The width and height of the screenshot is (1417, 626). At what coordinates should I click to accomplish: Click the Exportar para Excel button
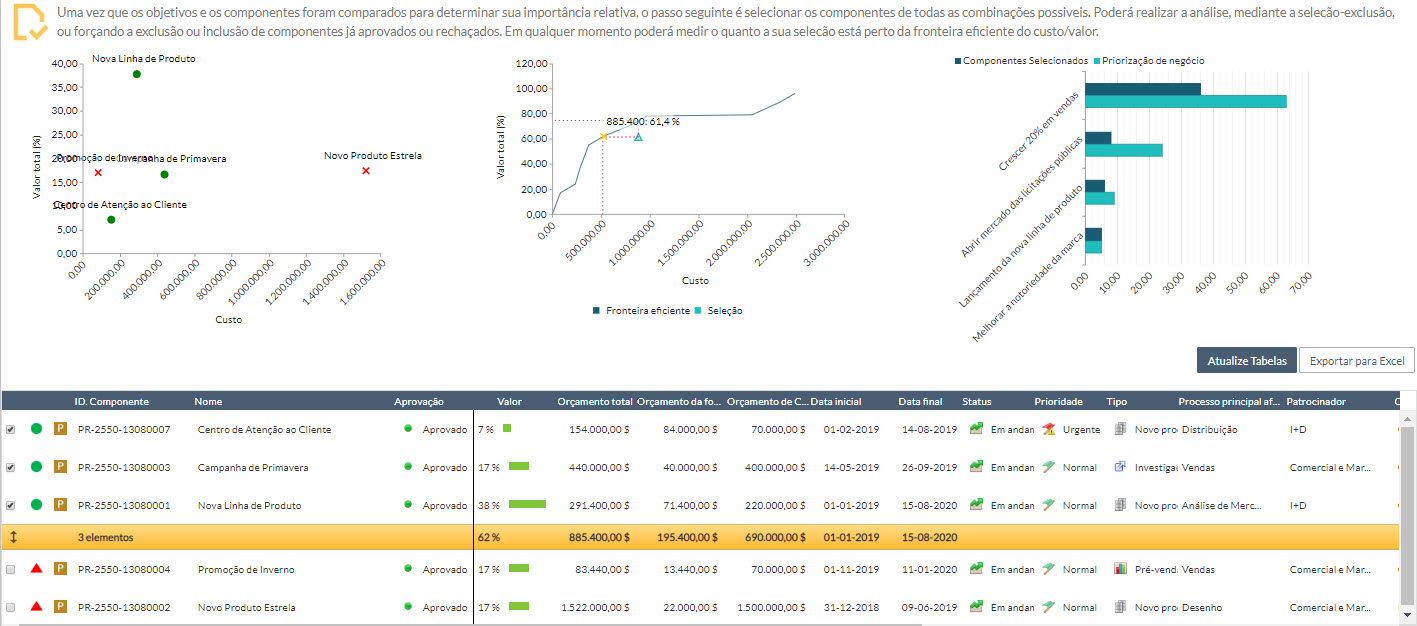click(x=1356, y=361)
